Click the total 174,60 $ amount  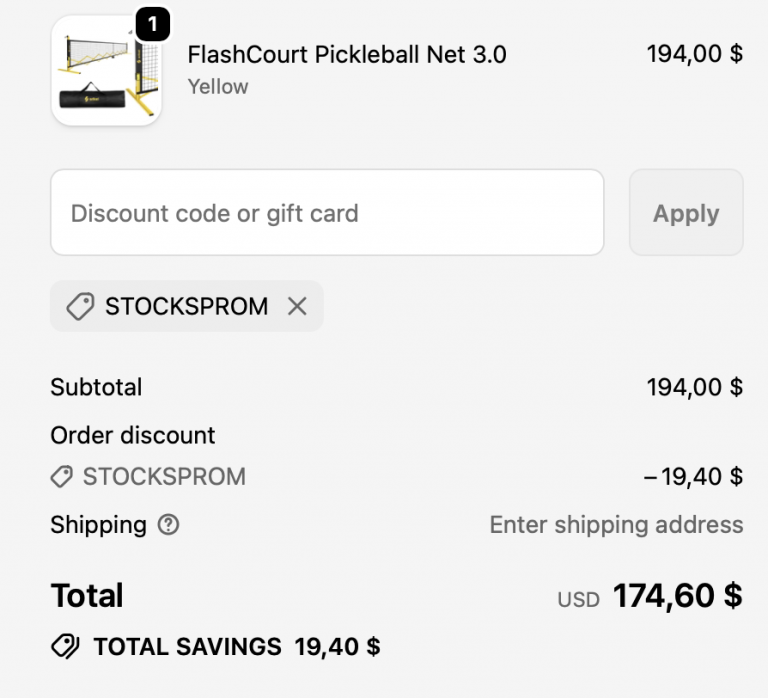click(677, 596)
